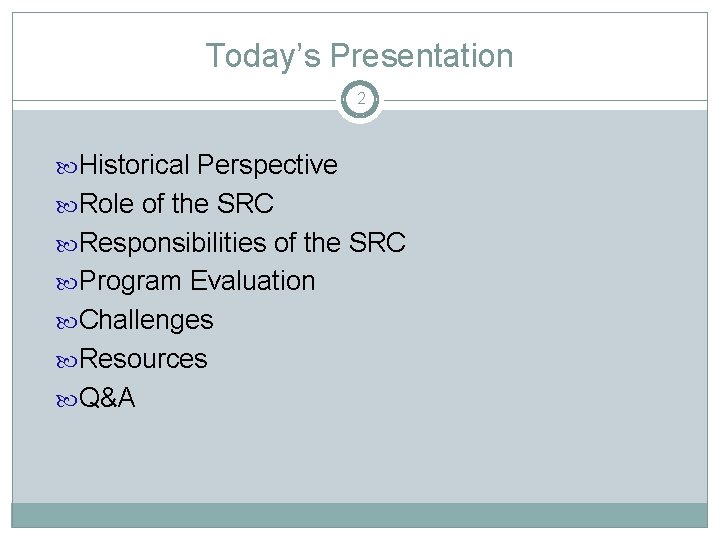Click the word SRC in Responsibilities line
720x540 pixels.
pyautogui.click(x=377, y=242)
